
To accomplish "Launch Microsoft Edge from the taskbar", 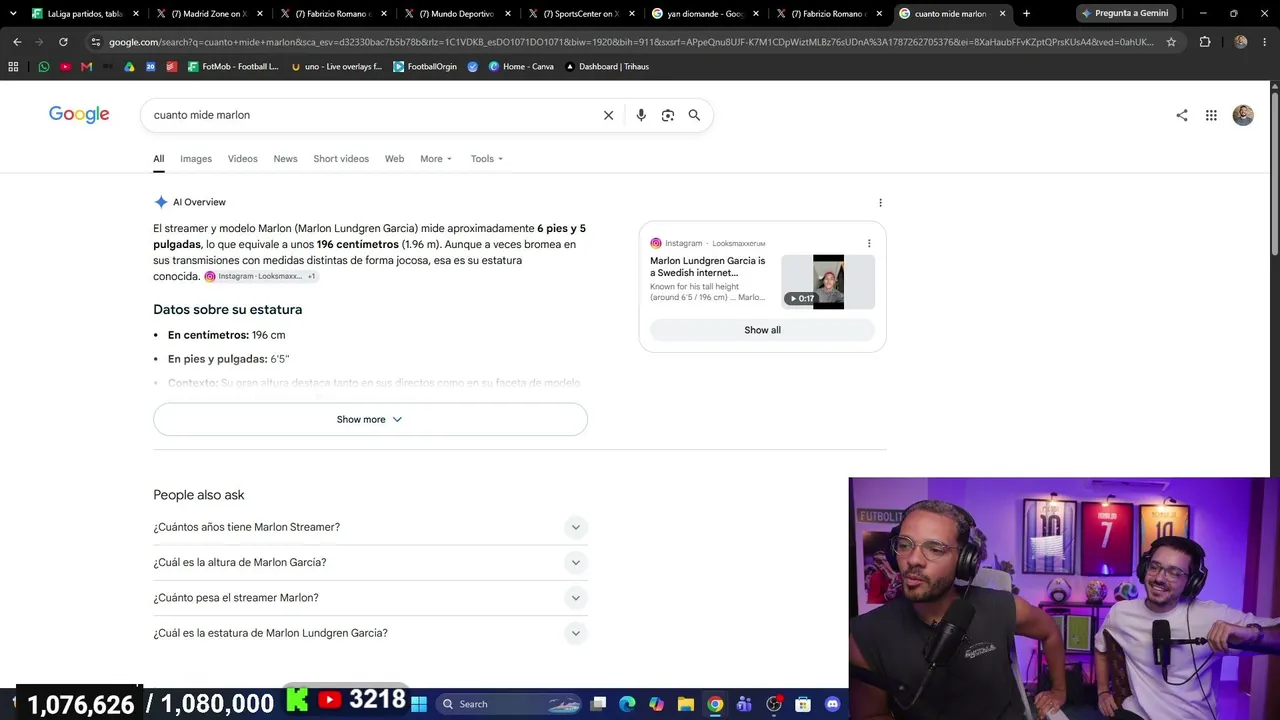I will tap(627, 704).
